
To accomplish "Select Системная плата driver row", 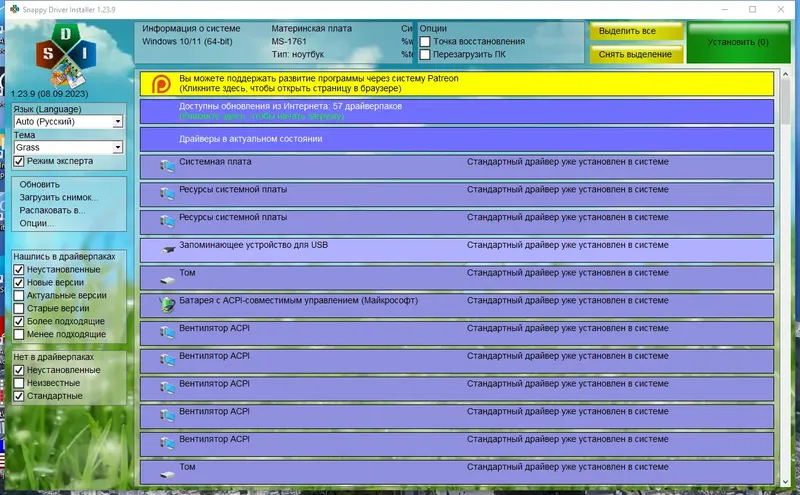I will tap(457, 167).
